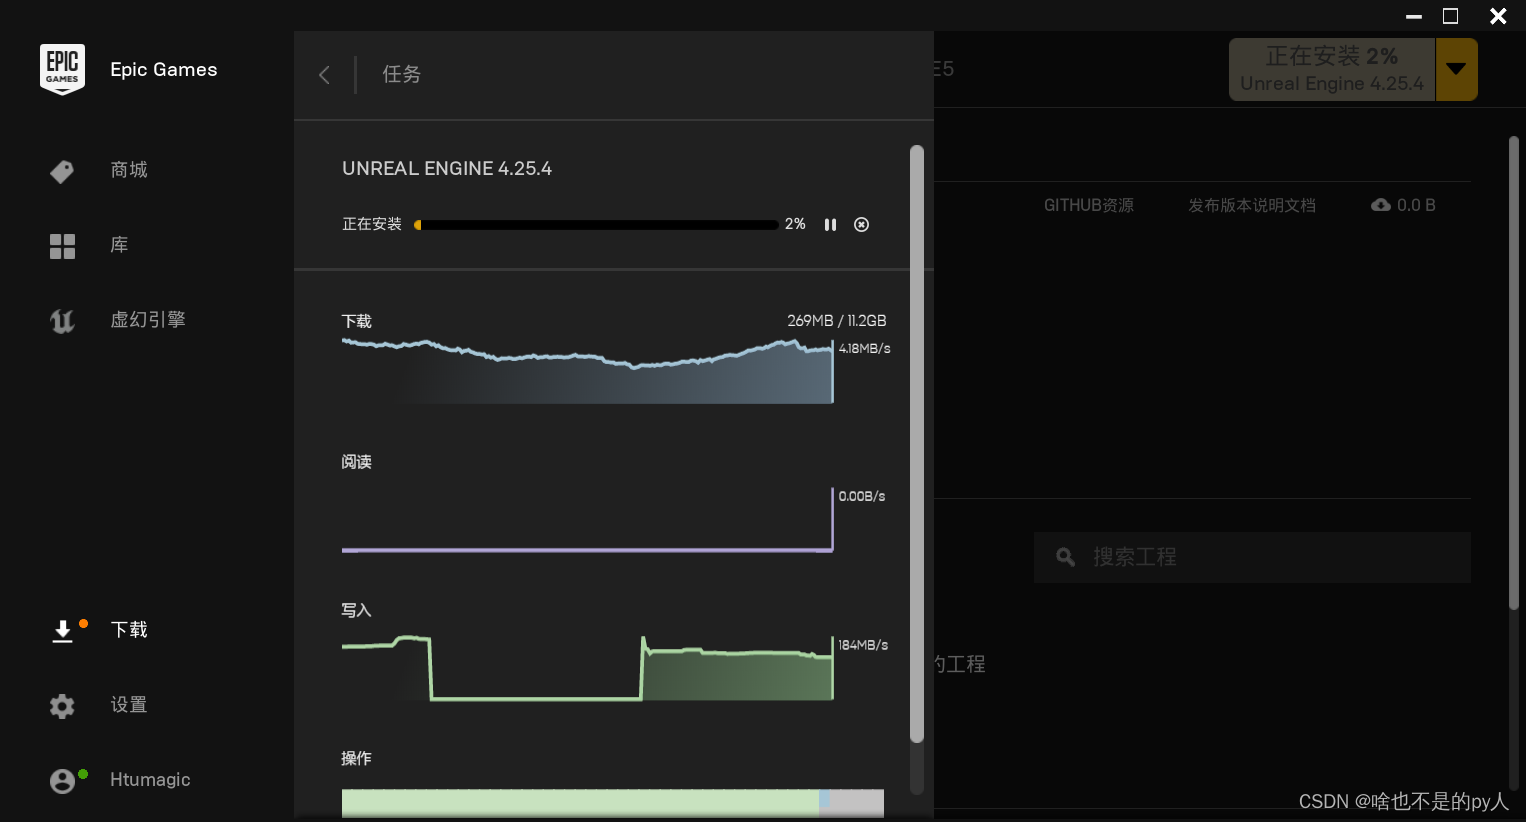Maximize the Epic Games launcher window
1526x822 pixels.
pyautogui.click(x=1451, y=16)
